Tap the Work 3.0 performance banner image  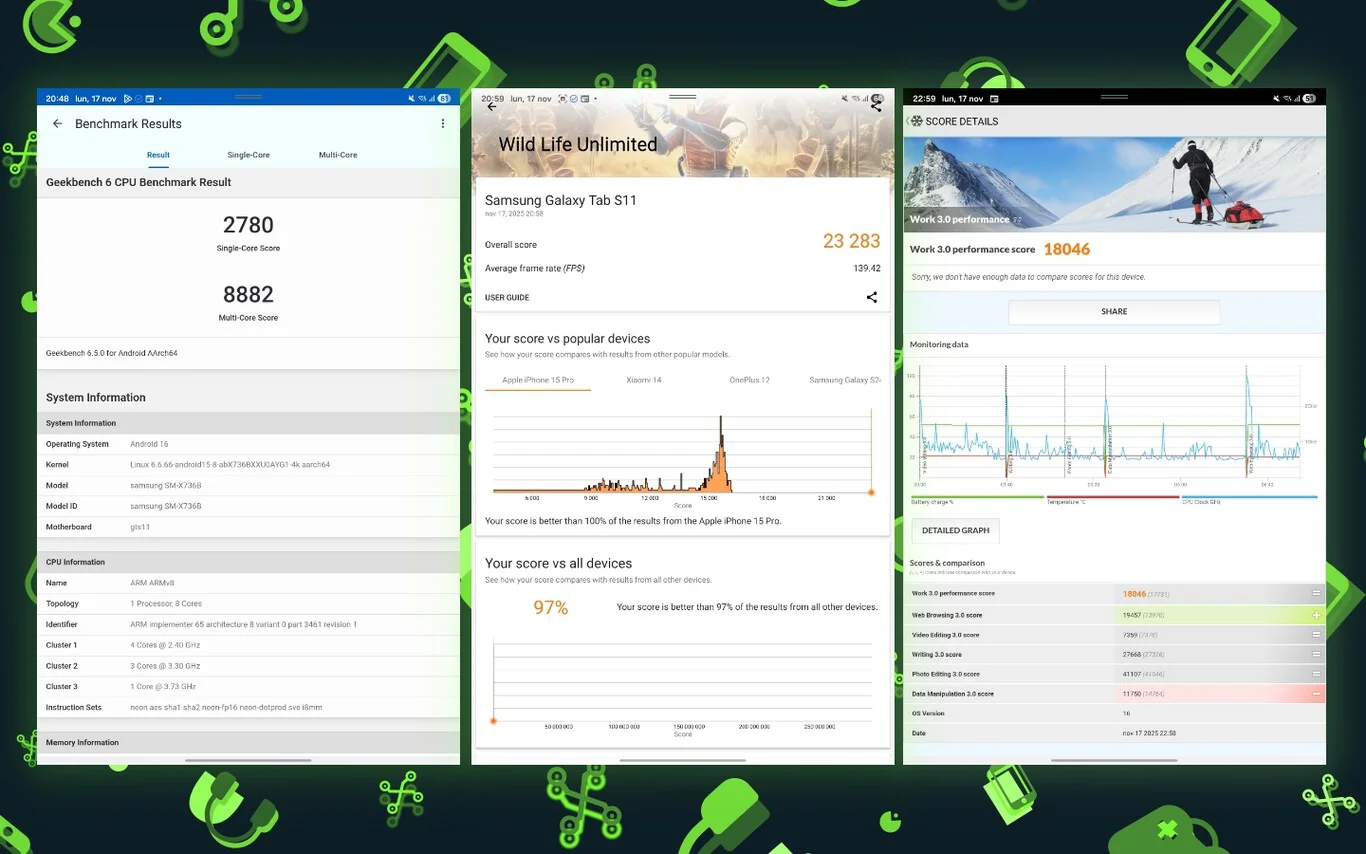[1114, 184]
